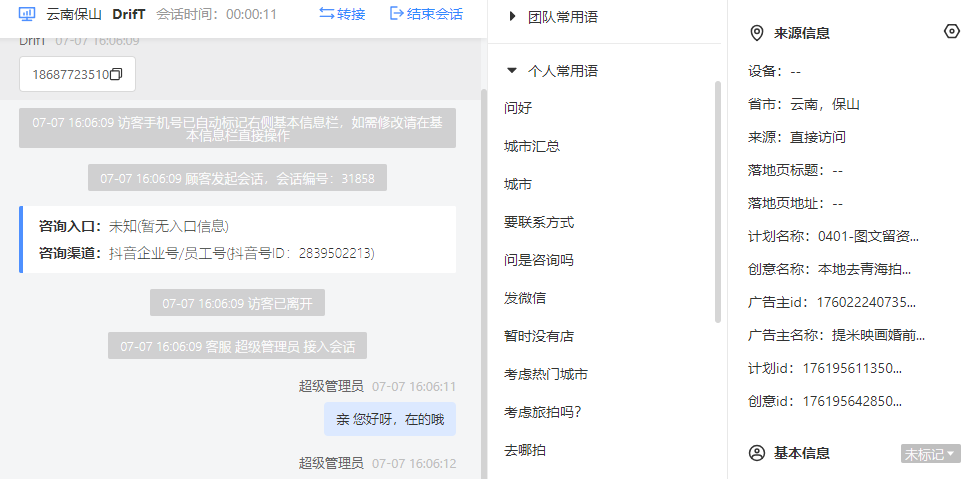Viewport: 963px width, 479px height.
Task: Click the 访客手机号已自动标记 system notice
Action: pyautogui.click(x=237, y=128)
